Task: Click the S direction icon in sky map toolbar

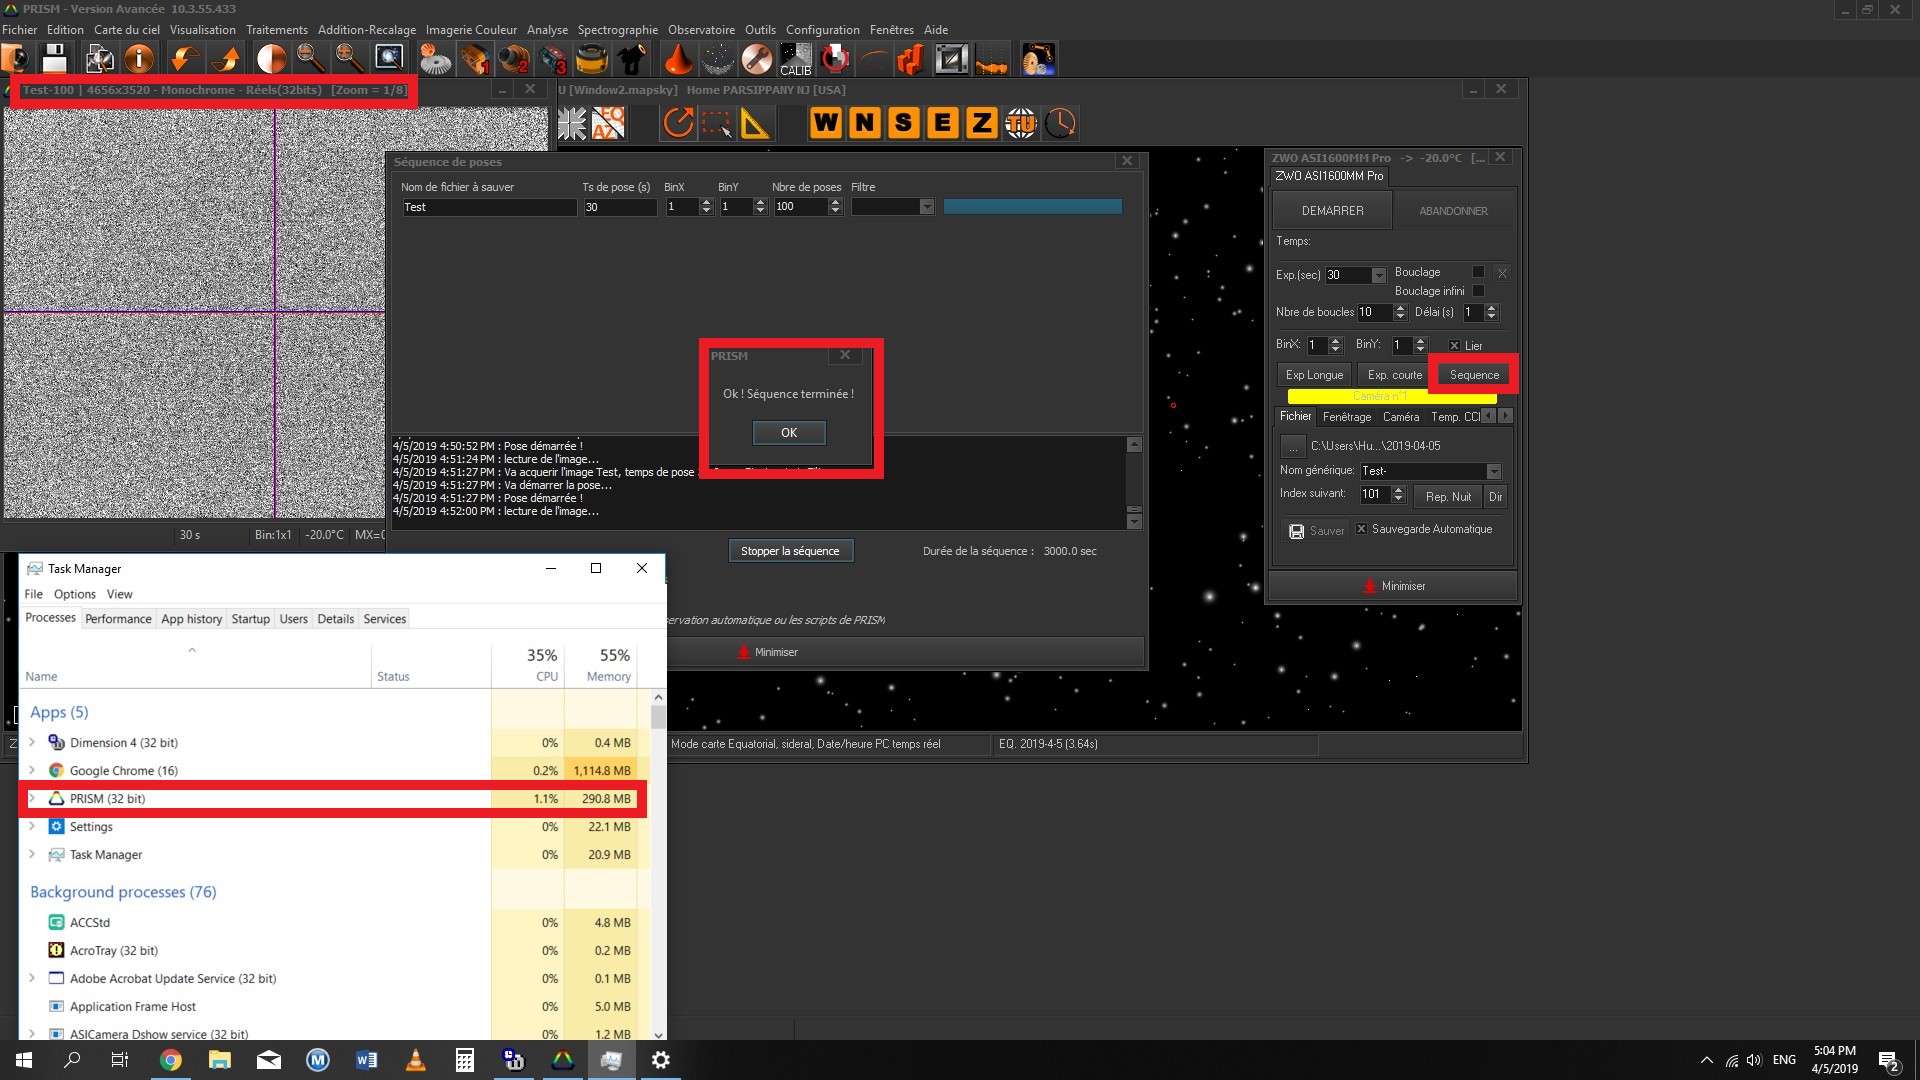Action: pos(904,123)
